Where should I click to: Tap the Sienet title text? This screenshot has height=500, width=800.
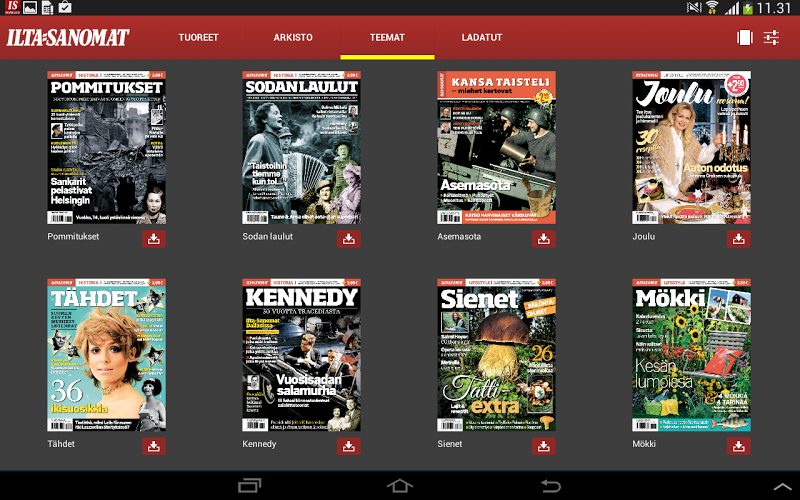pos(449,444)
